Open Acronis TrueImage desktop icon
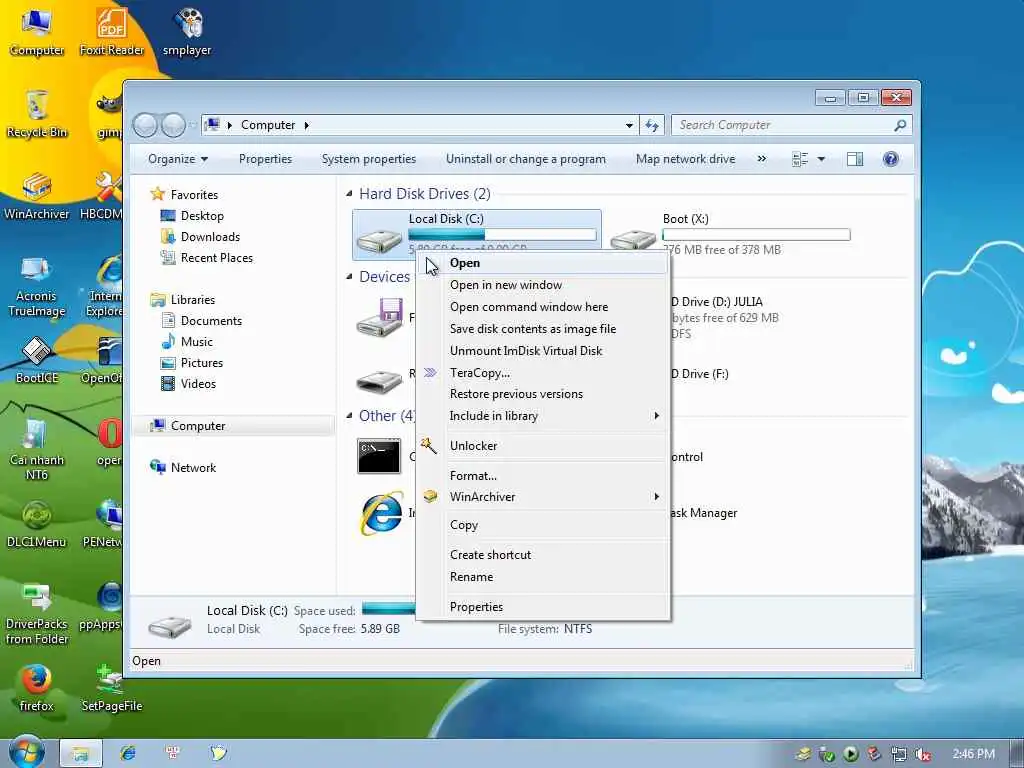Screen dimensions: 1024x768 tap(37, 285)
